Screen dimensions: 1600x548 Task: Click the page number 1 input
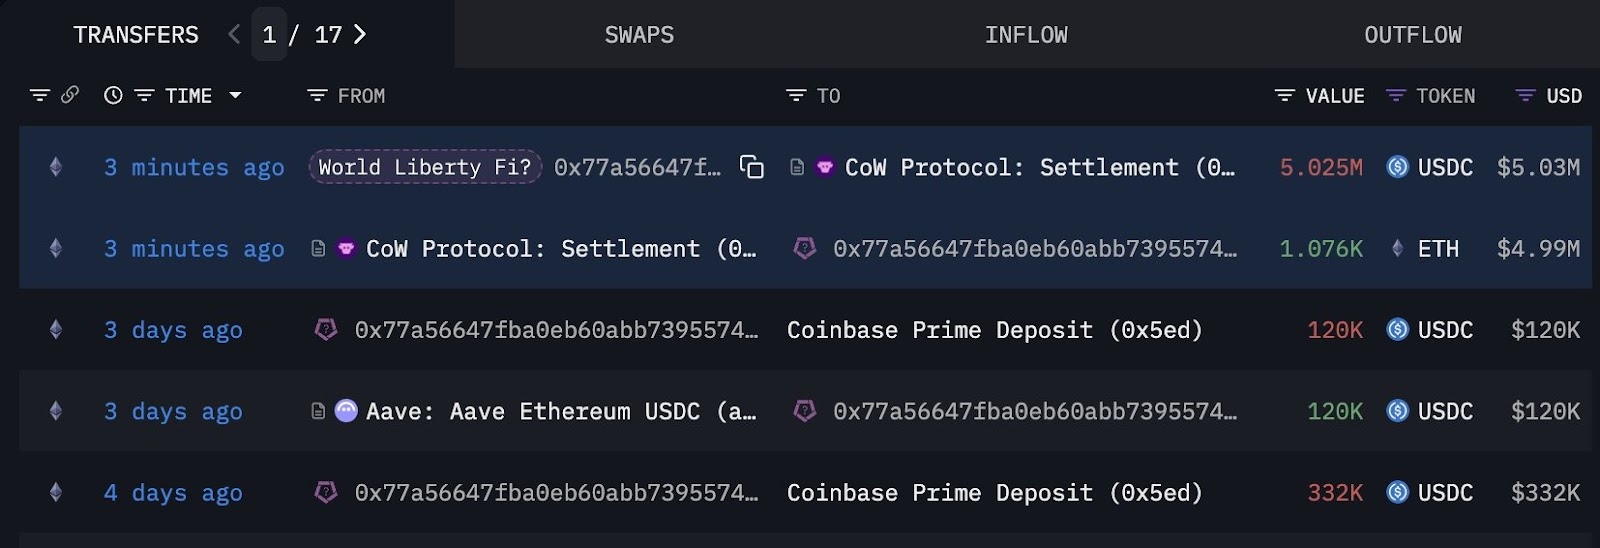click(x=269, y=35)
